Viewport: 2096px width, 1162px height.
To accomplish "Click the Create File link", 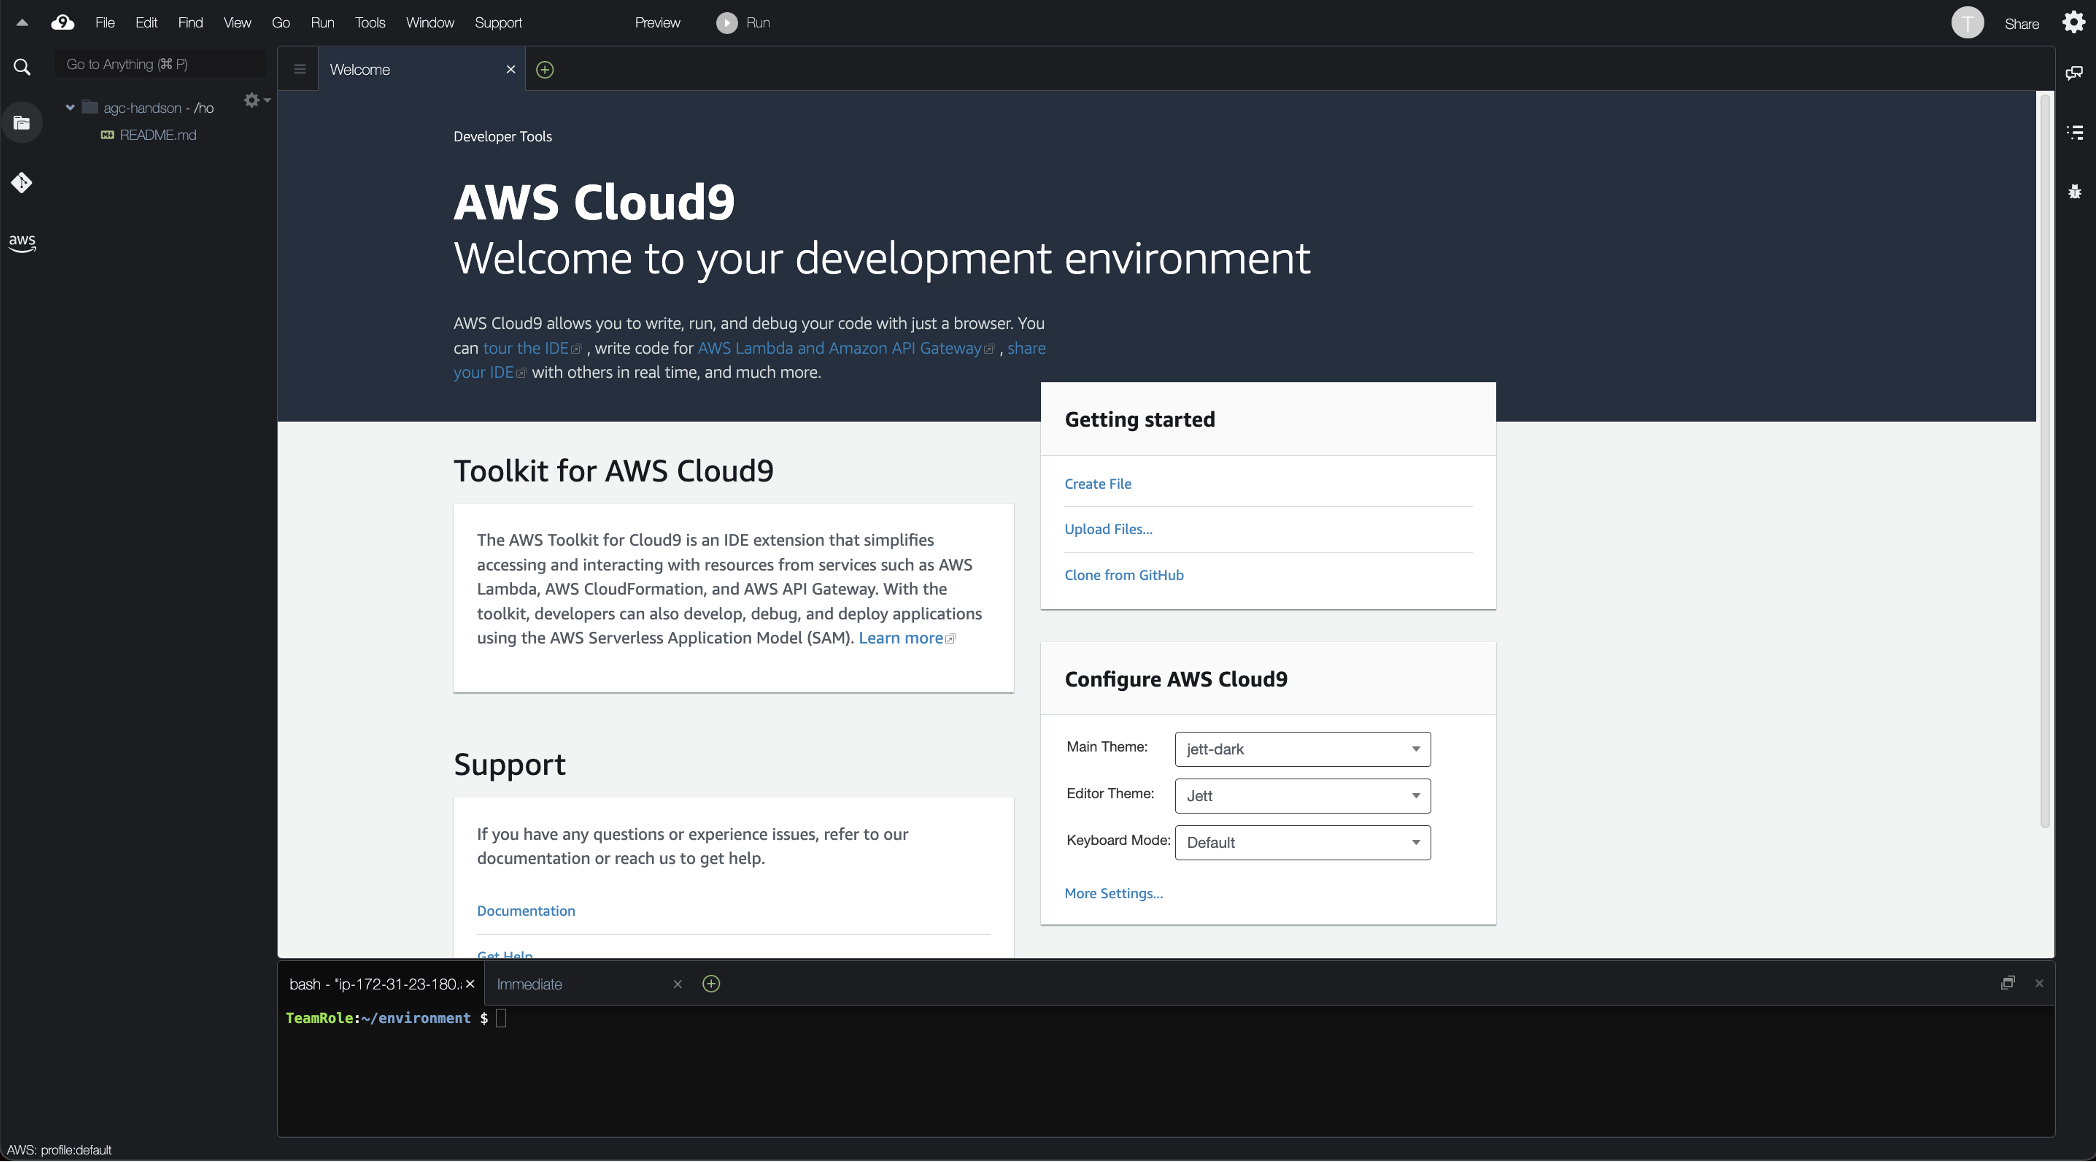I will [x=1098, y=484].
